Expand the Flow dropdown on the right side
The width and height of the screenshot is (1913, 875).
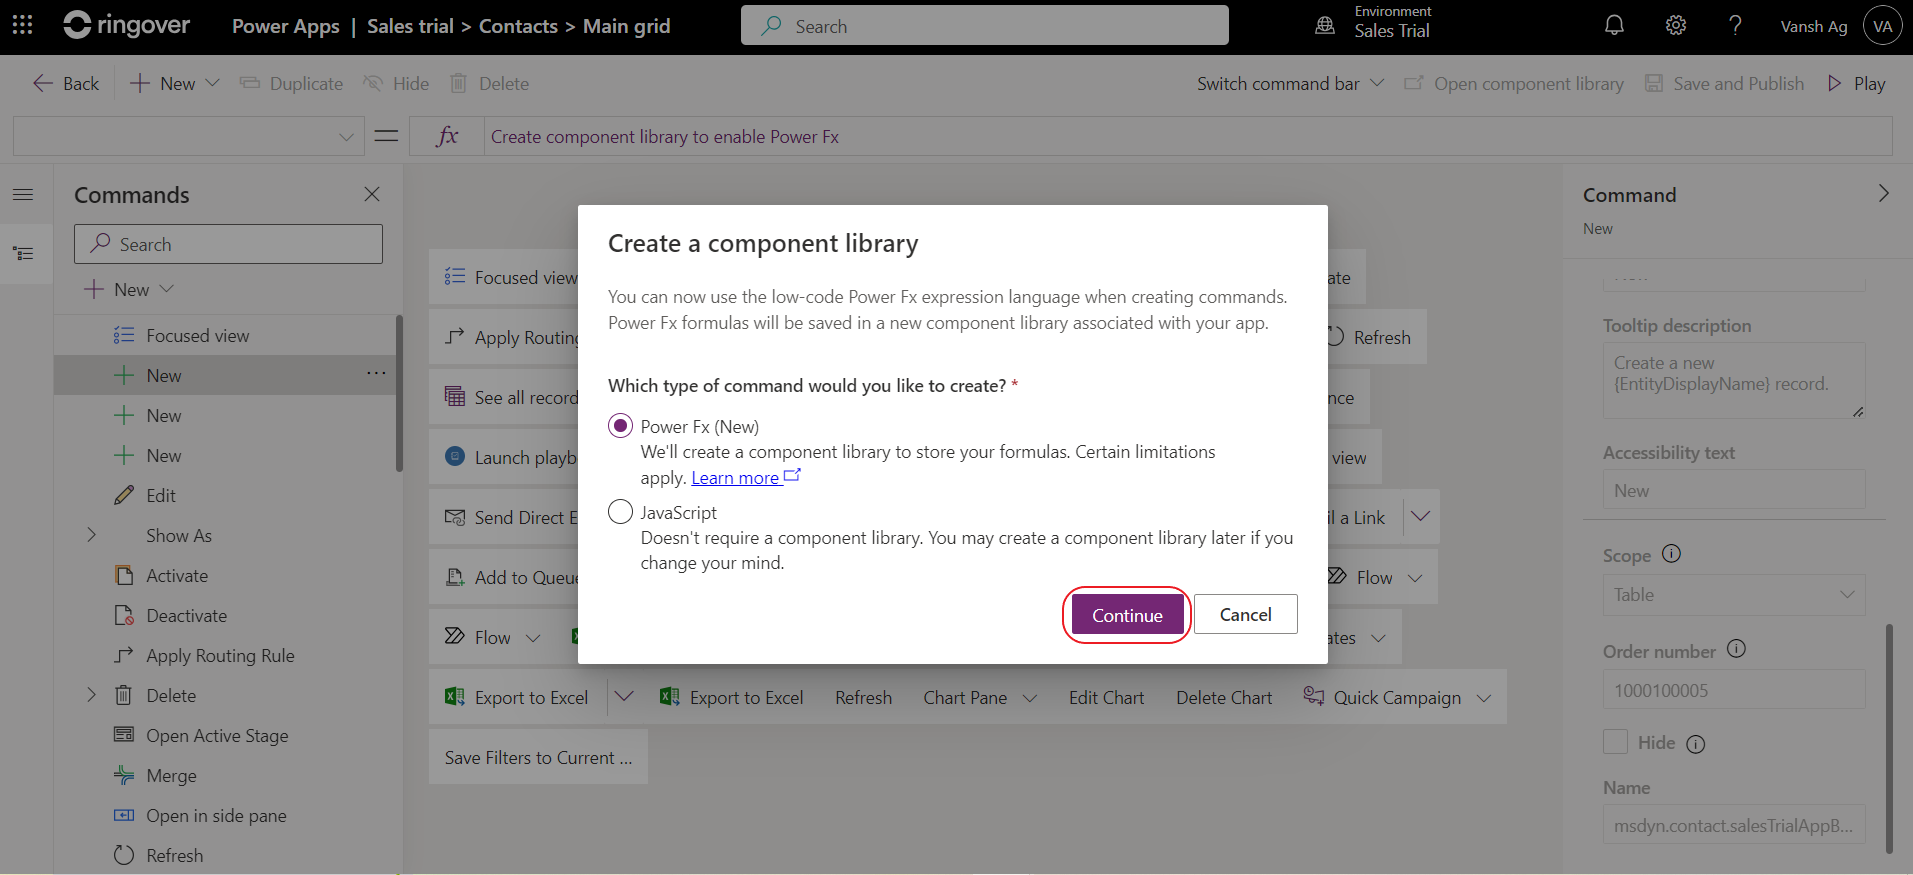pos(1415,578)
